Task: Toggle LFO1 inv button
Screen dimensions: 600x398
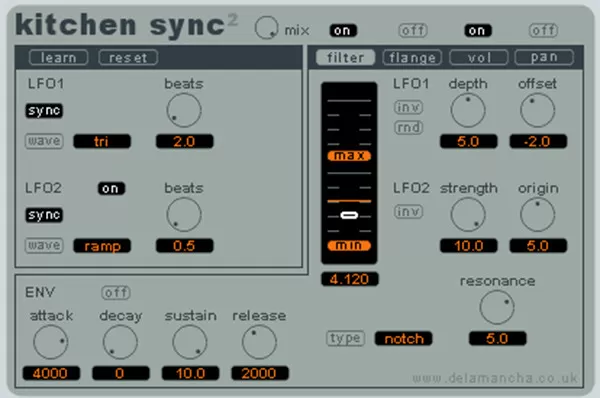Action: point(408,108)
